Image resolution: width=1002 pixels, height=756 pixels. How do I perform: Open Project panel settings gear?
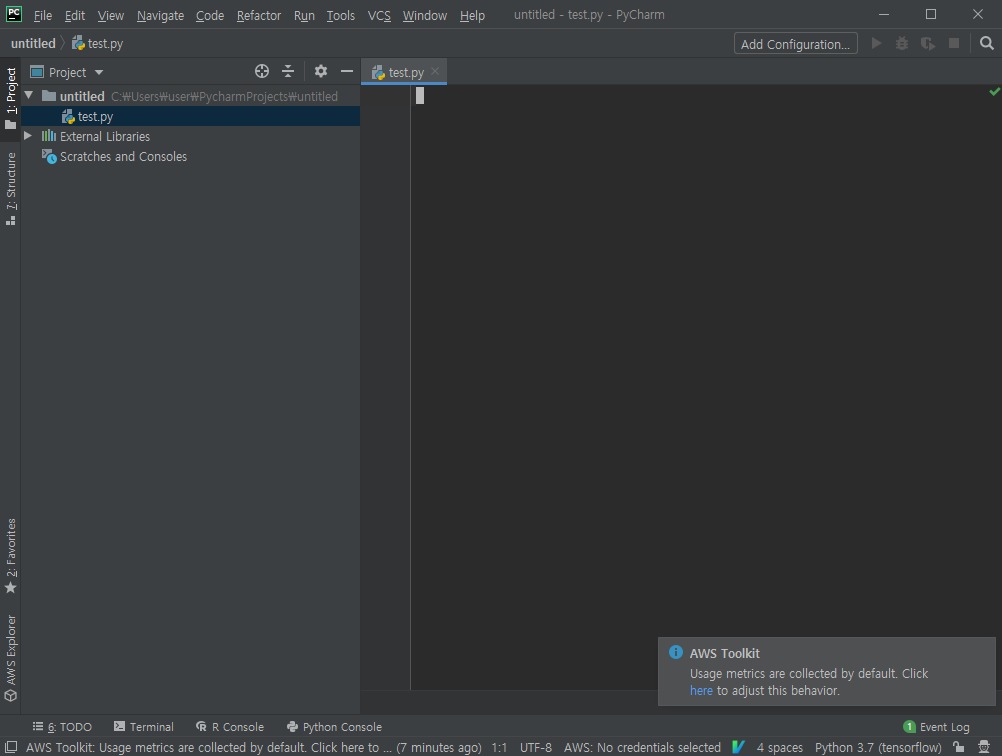click(x=321, y=72)
